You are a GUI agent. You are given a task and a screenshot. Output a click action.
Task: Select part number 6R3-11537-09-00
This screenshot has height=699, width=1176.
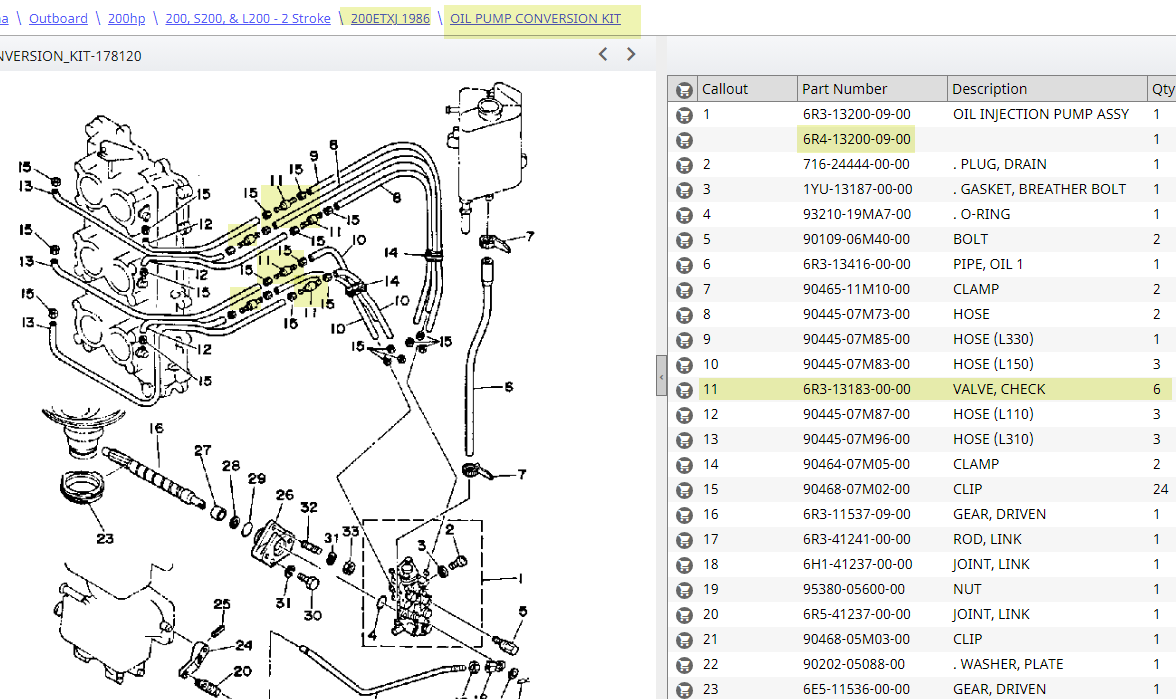[x=856, y=514]
